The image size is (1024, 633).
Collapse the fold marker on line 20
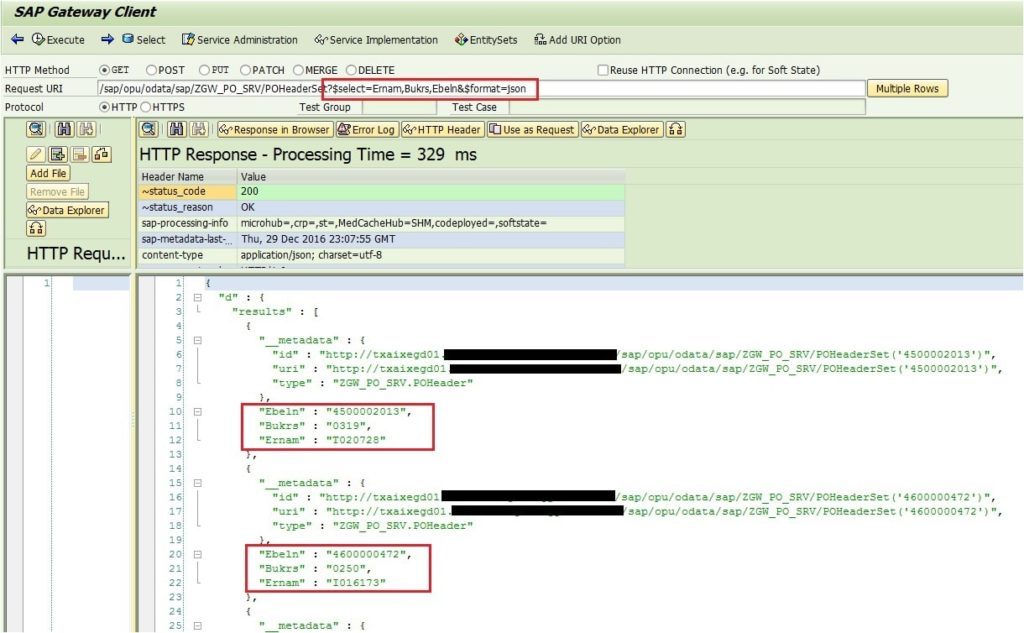pyautogui.click(x=197, y=554)
